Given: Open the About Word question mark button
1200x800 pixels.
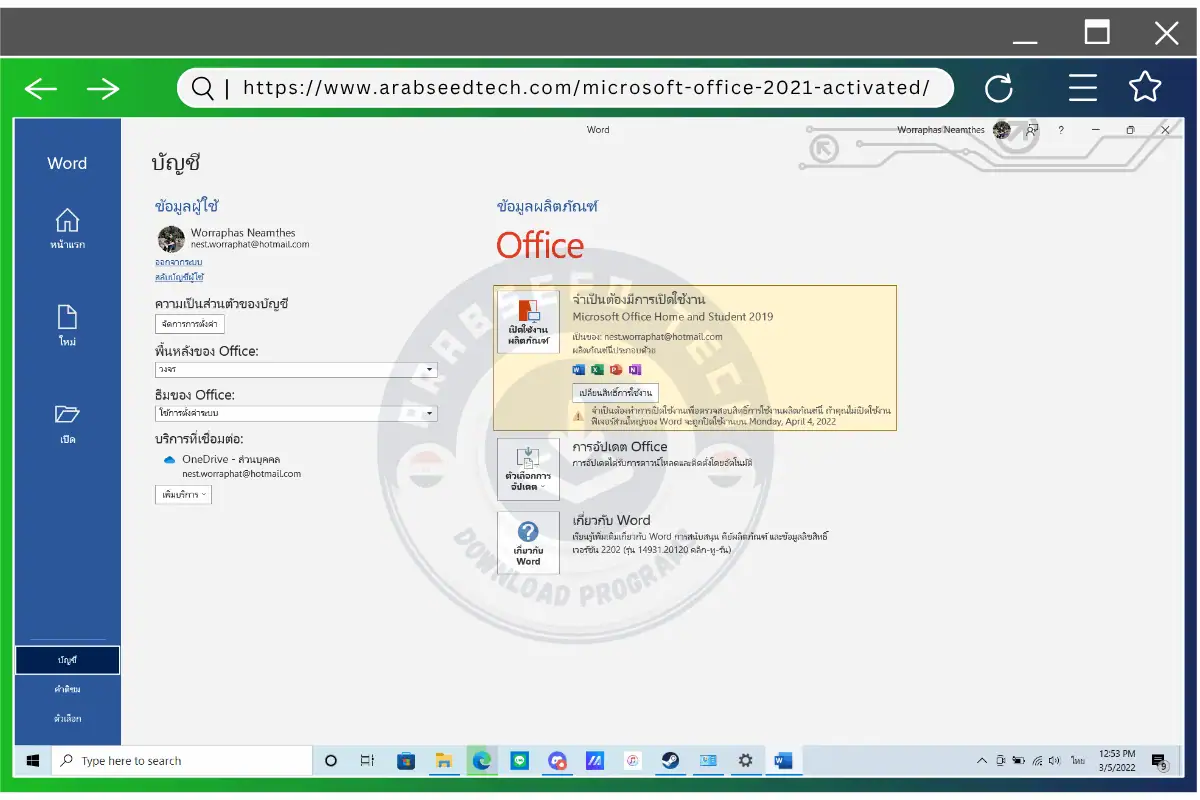Looking at the screenshot, I should pos(528,542).
